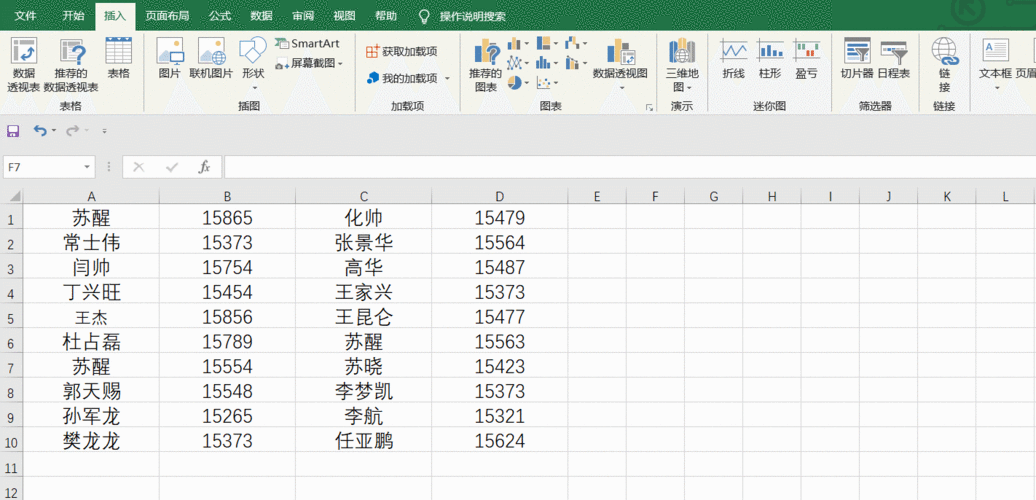
Task: Select cell B1 containing 15865
Action: 227,217
